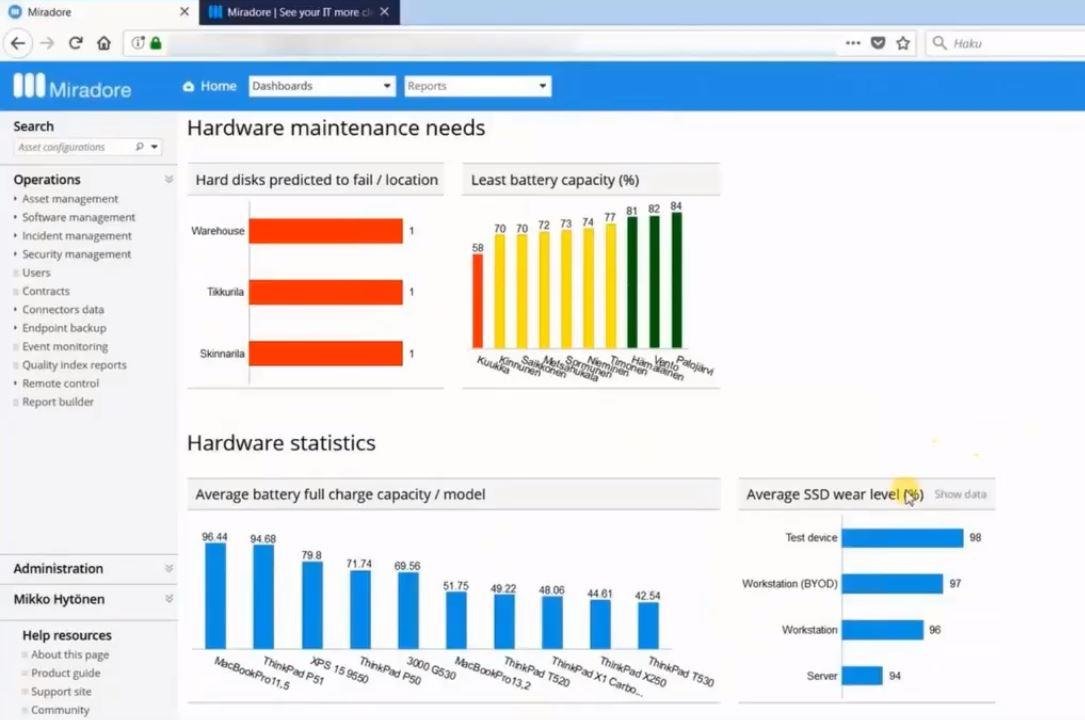Click the Miradore logo
Viewport: 1085px width, 720px height.
click(72, 86)
